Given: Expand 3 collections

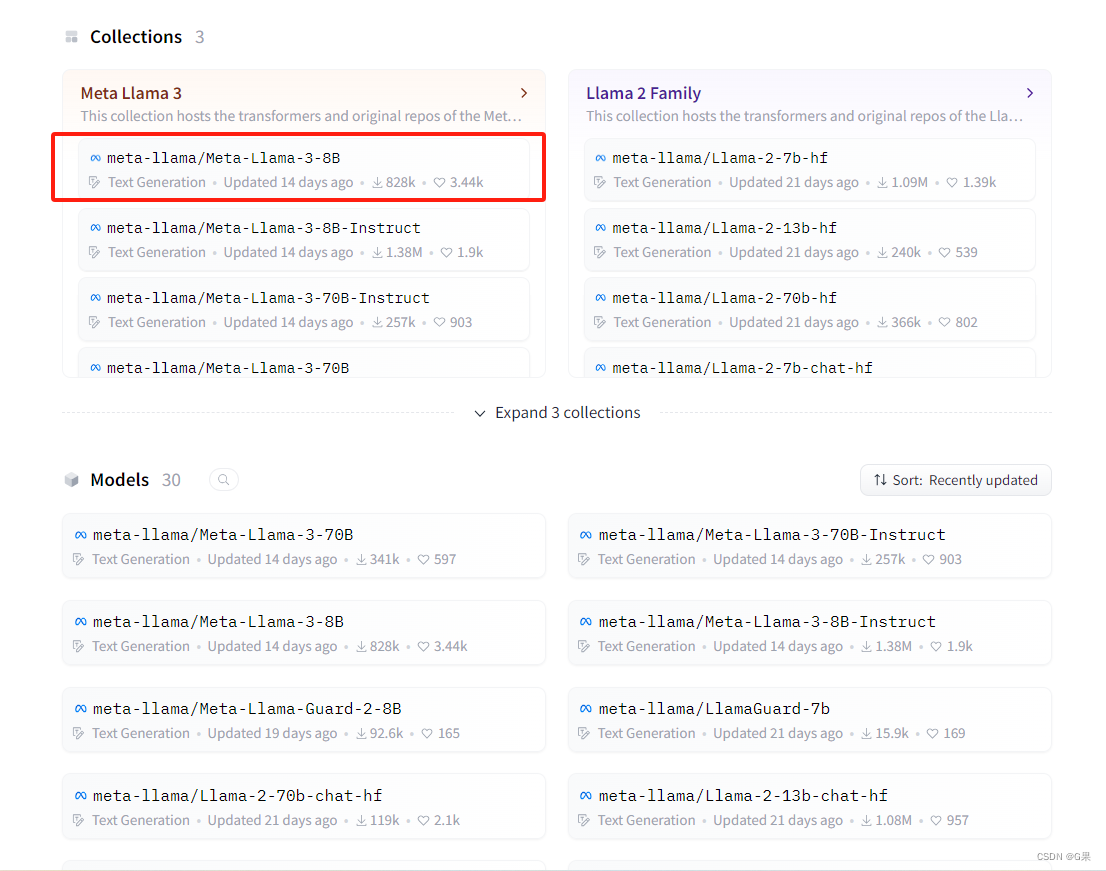Looking at the screenshot, I should pos(557,413).
